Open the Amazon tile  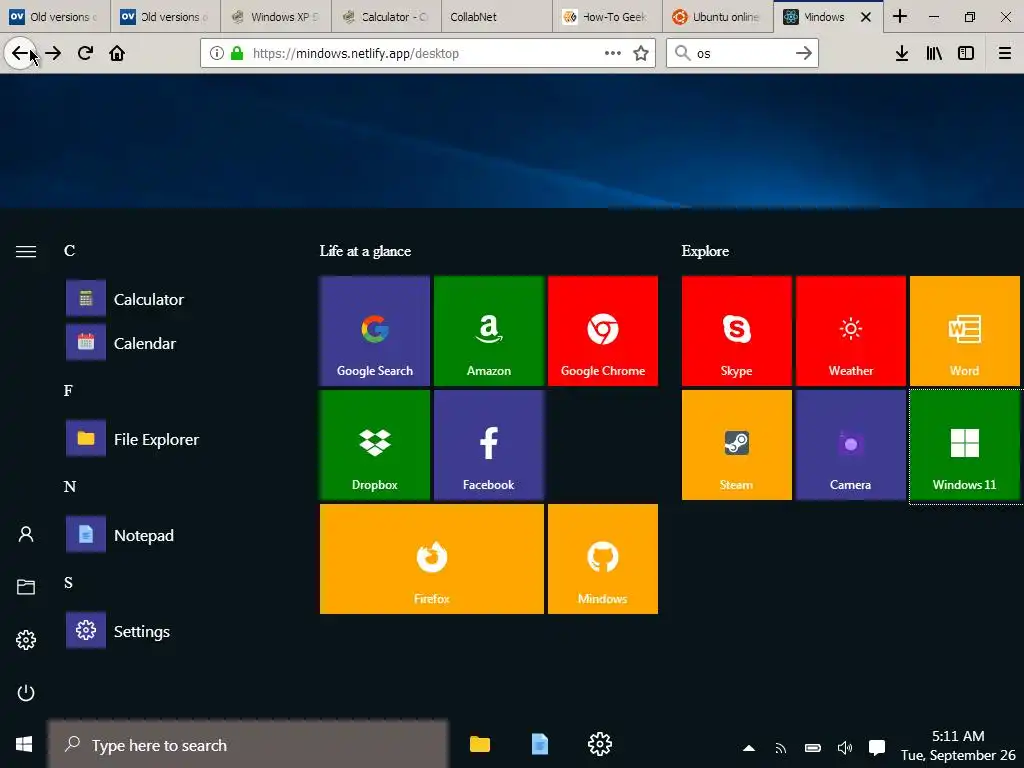tap(488, 330)
